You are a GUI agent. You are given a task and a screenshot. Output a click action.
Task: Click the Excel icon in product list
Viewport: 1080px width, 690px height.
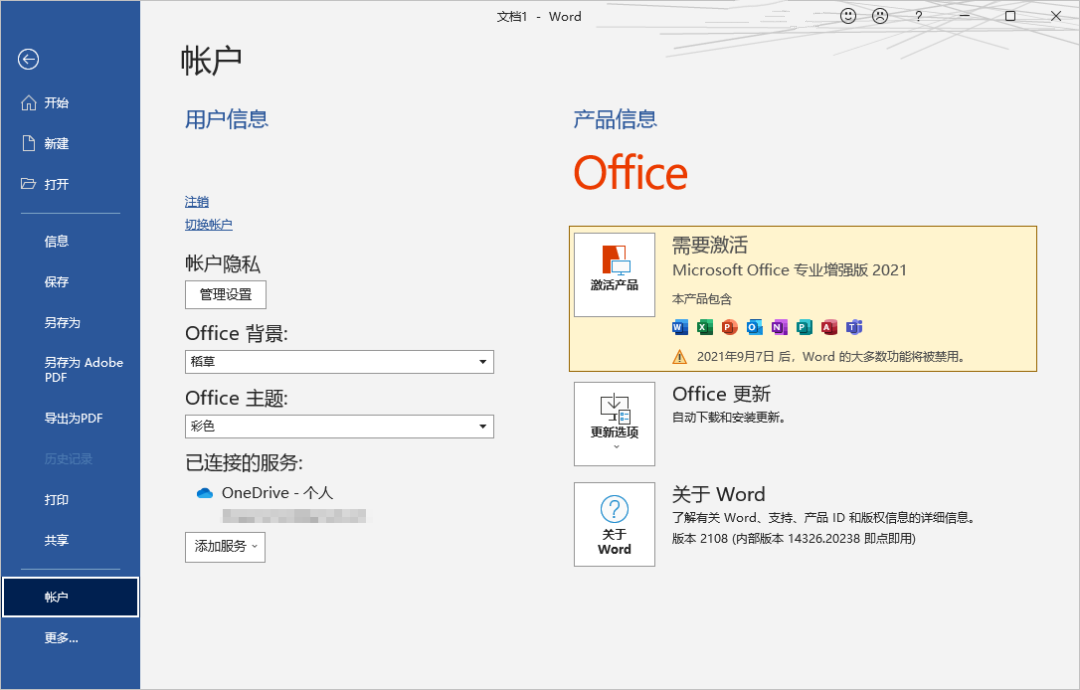(x=704, y=327)
